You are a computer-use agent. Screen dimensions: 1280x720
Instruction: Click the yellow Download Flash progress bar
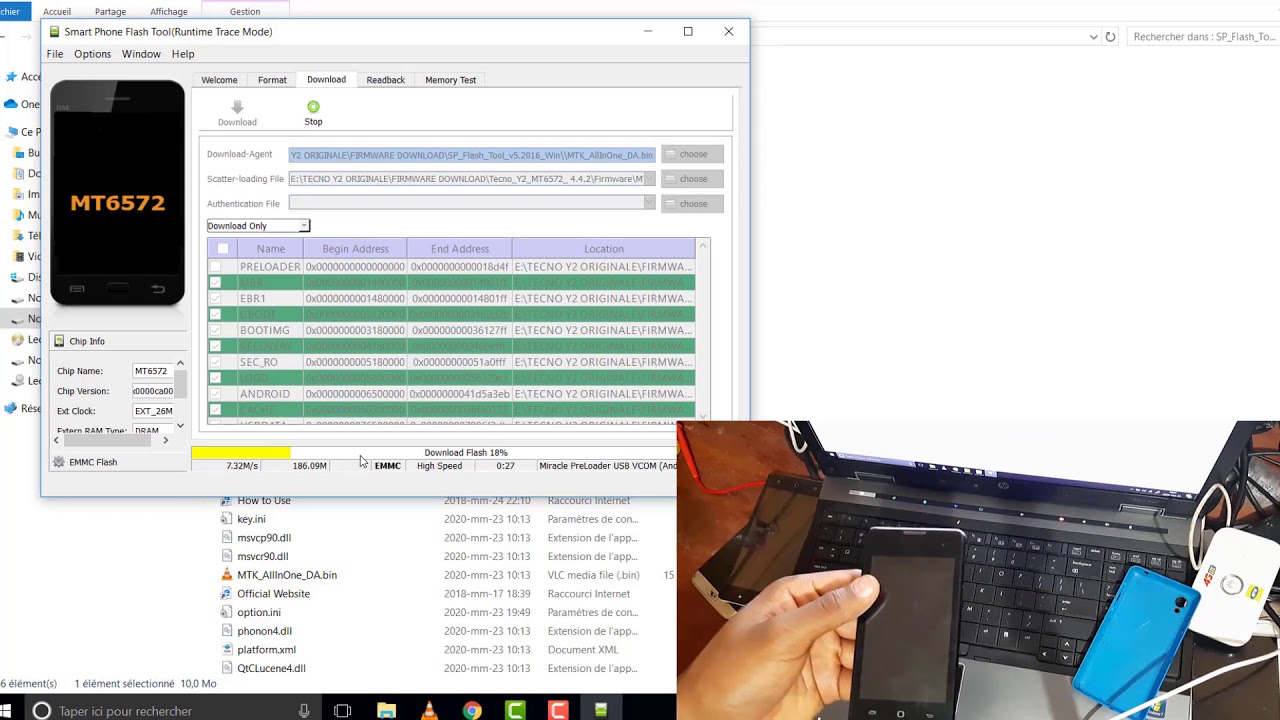tap(241, 453)
